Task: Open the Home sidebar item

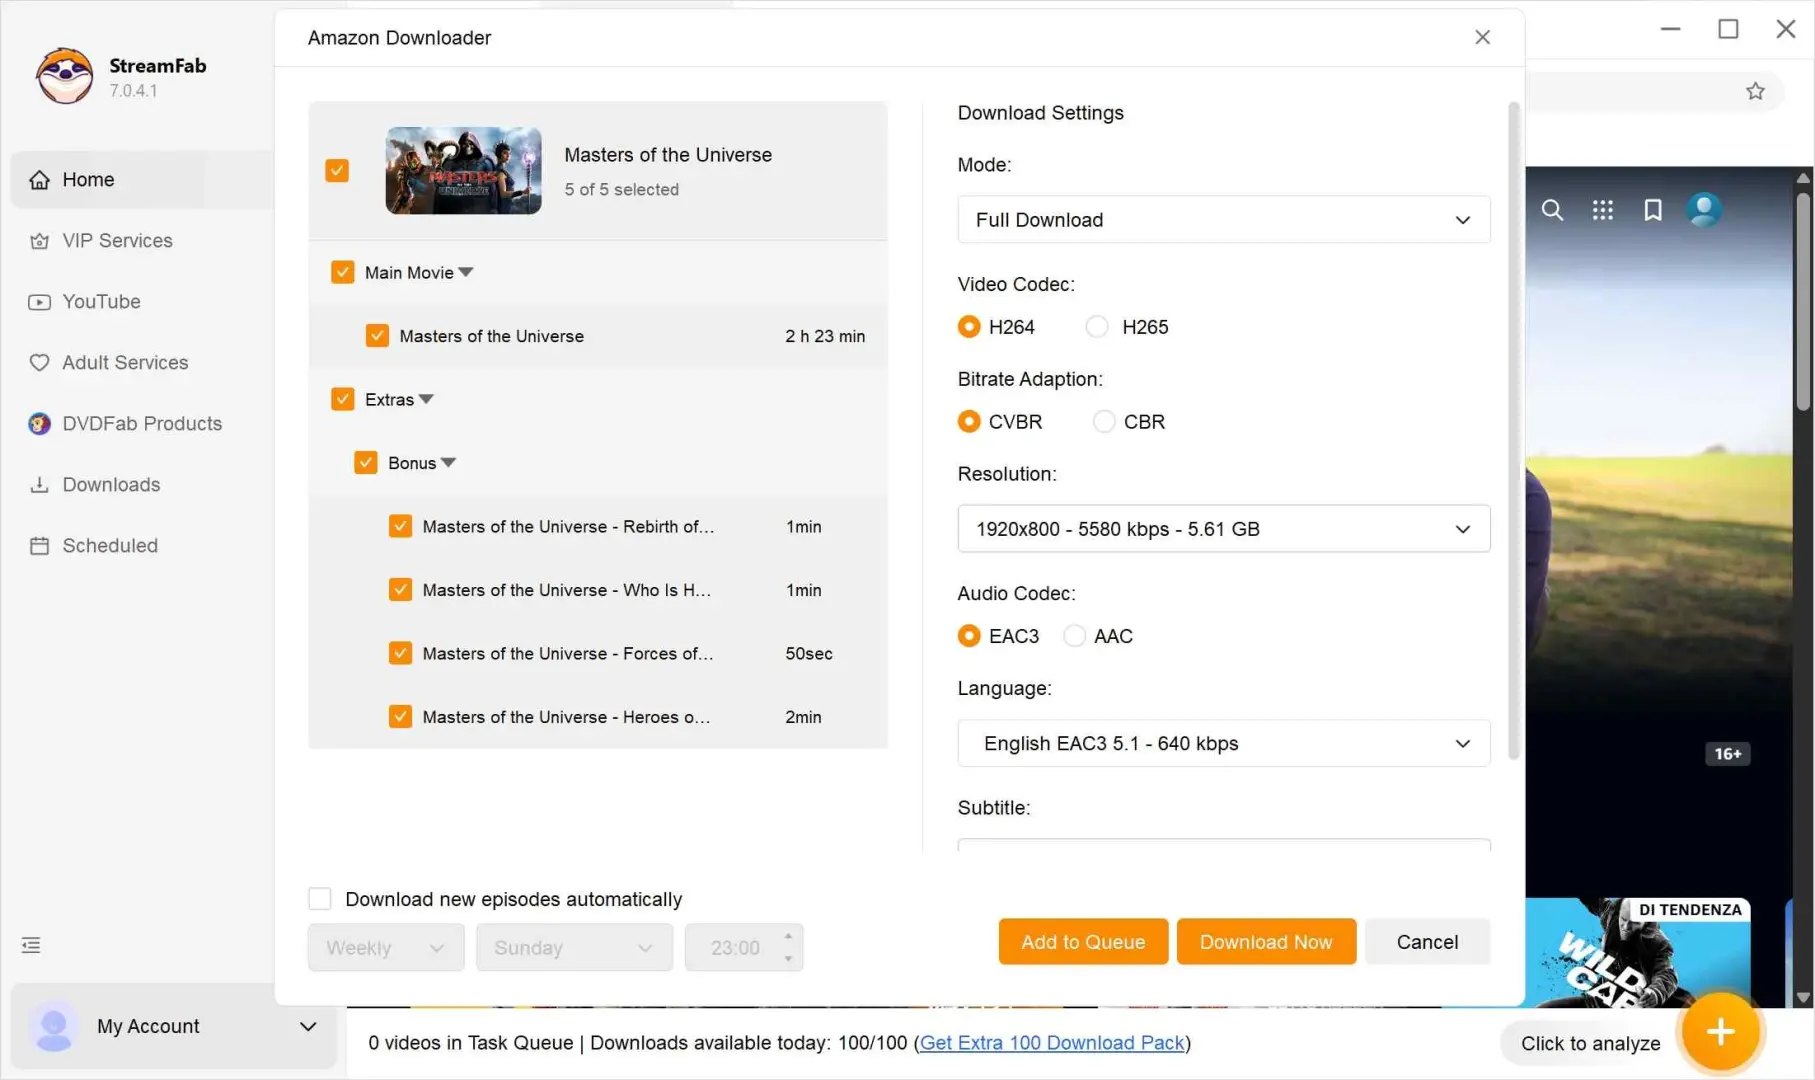Action: click(141, 180)
